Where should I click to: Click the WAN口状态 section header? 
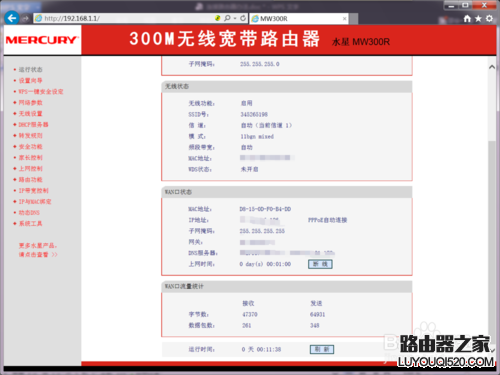coord(287,192)
